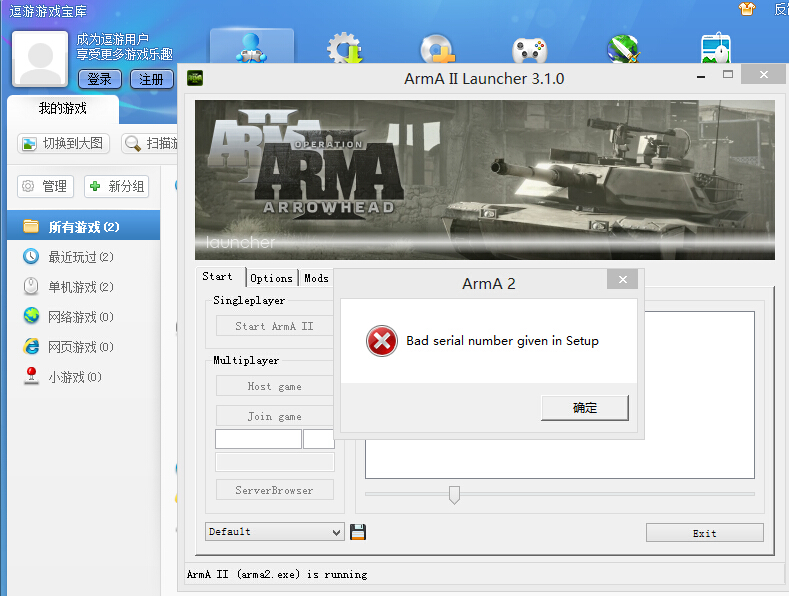Select 网页游戏 (0) category
The height and width of the screenshot is (596, 789).
pyautogui.click(x=84, y=347)
